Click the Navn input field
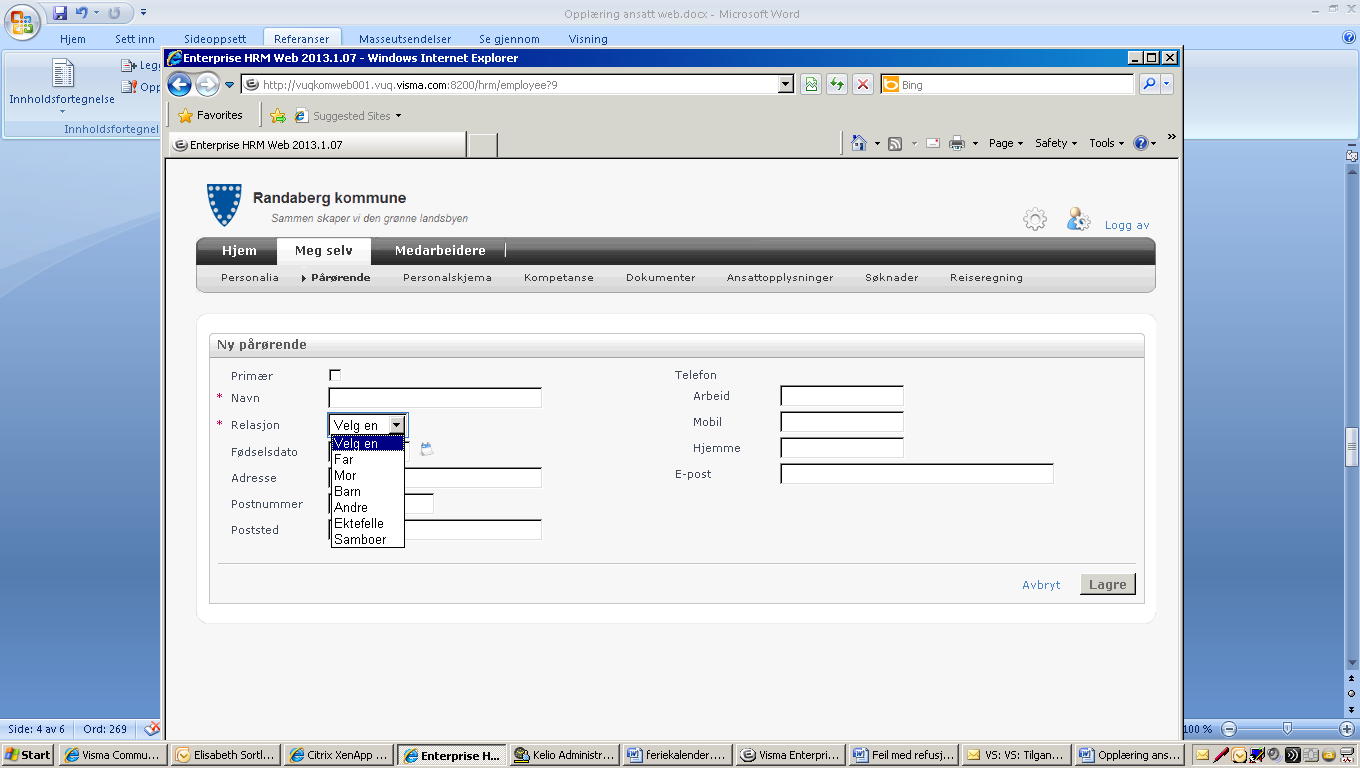This screenshot has width=1360, height=768. (x=435, y=398)
